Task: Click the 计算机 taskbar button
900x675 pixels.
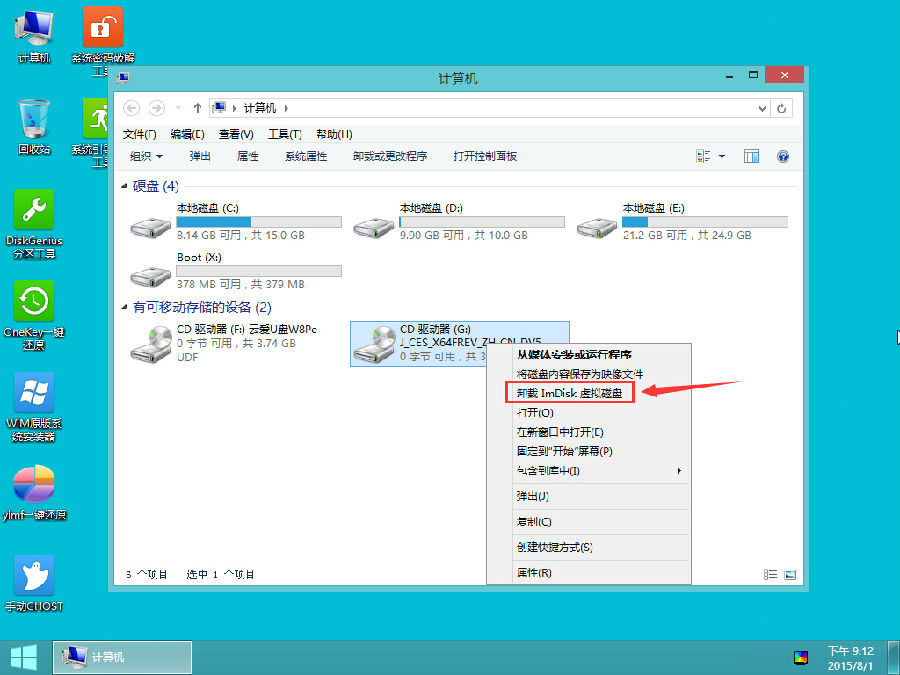Action: [x=120, y=657]
